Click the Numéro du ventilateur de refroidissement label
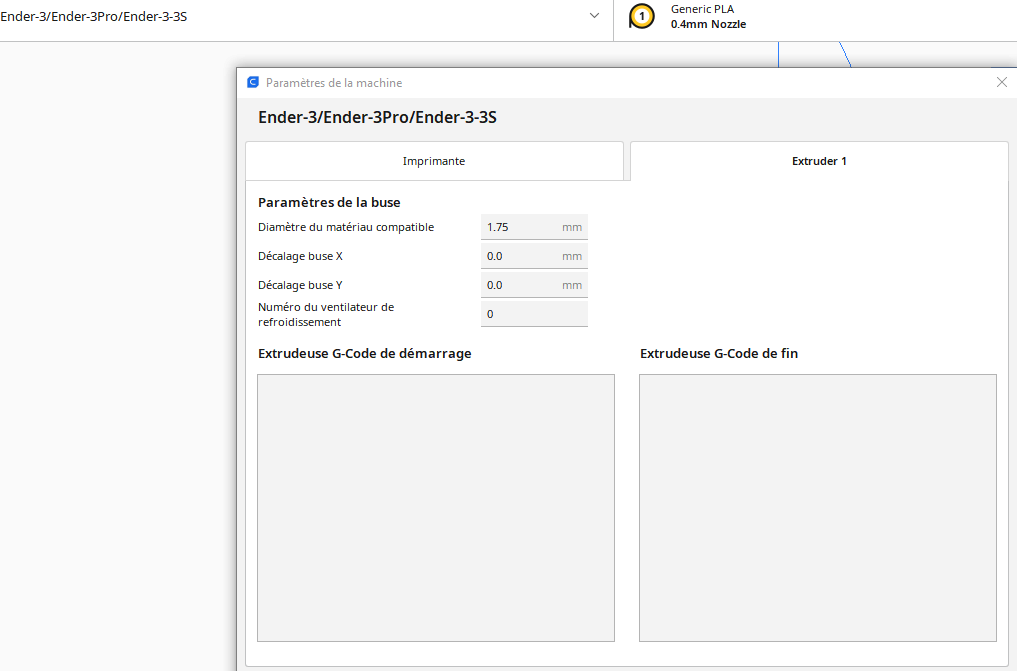This screenshot has height=671, width=1017. [x=326, y=314]
